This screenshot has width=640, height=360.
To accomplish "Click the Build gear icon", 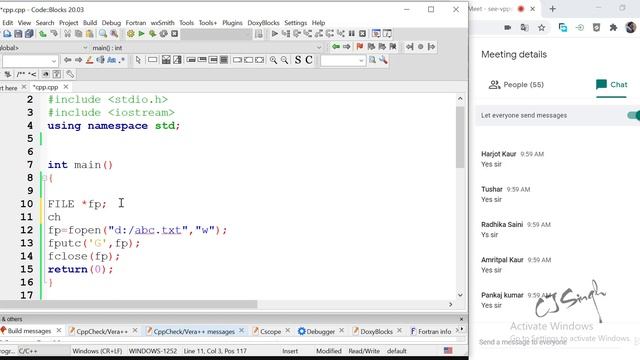I will (x=131, y=34).
